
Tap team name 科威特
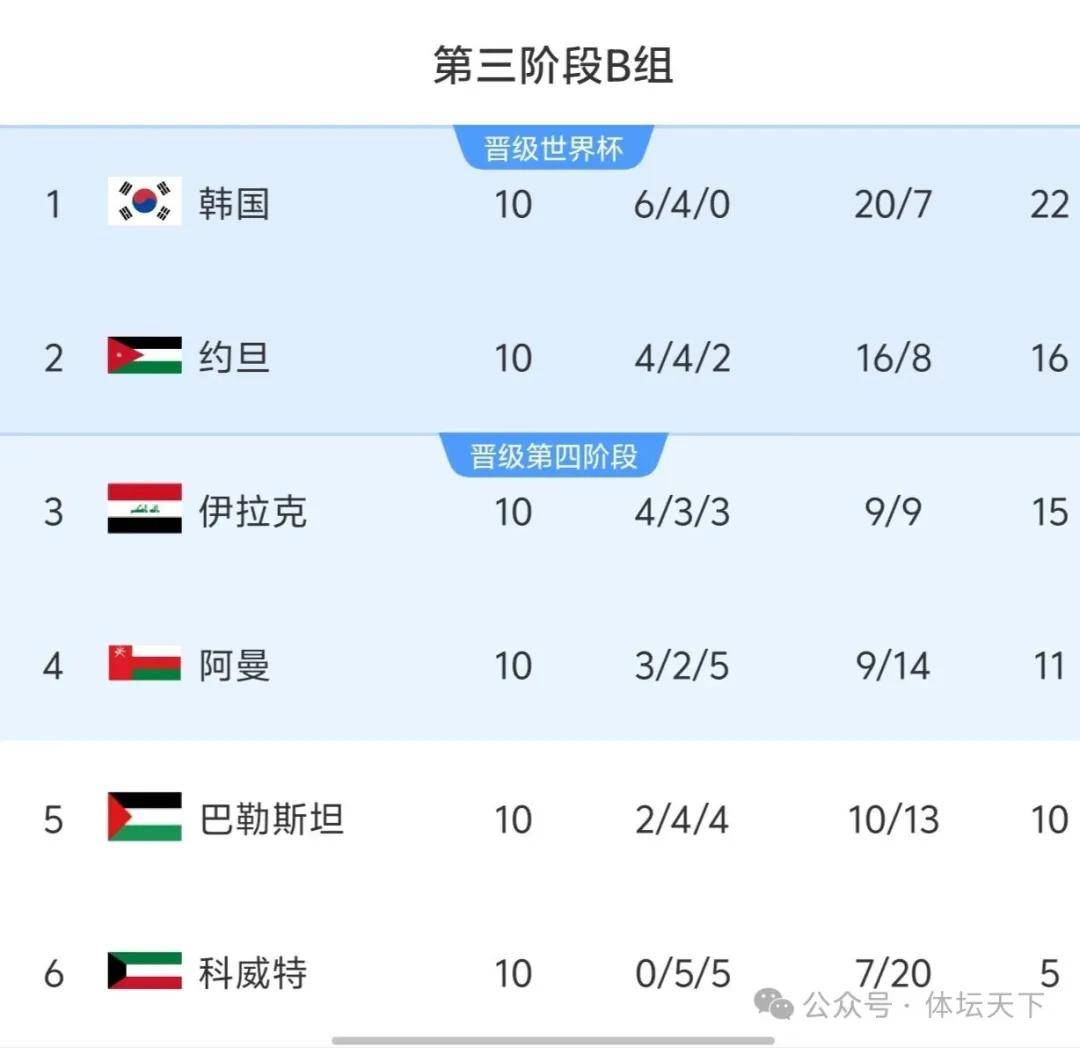[252, 973]
